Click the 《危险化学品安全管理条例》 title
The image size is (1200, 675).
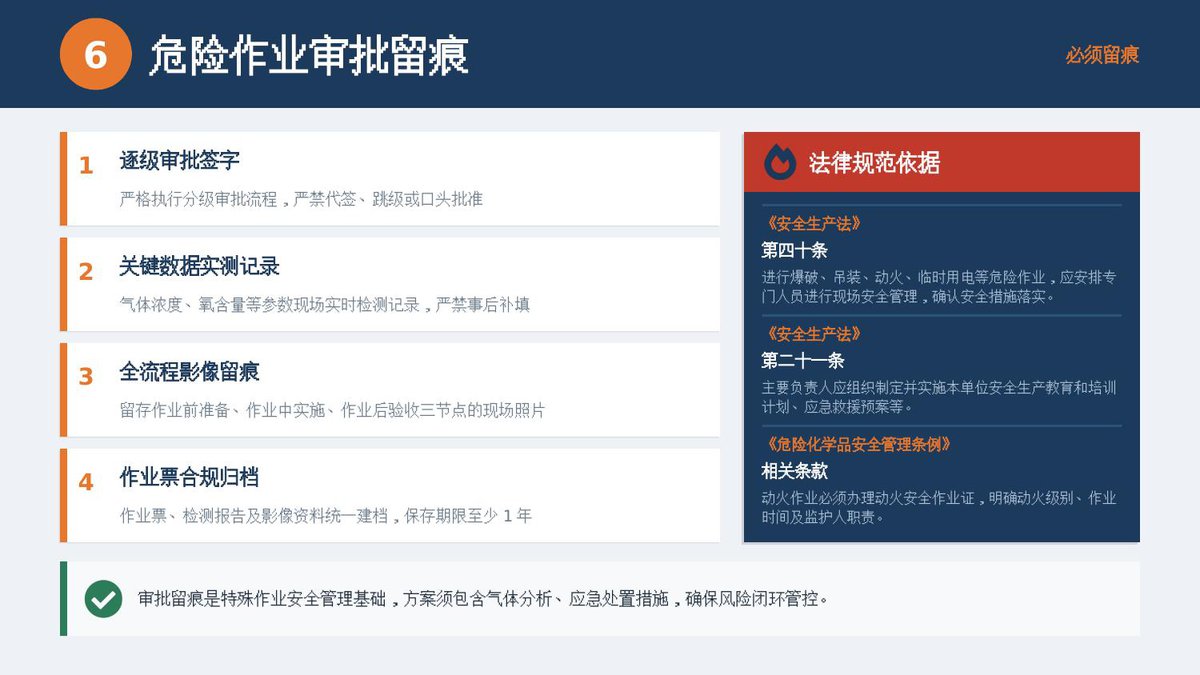[x=857, y=445]
